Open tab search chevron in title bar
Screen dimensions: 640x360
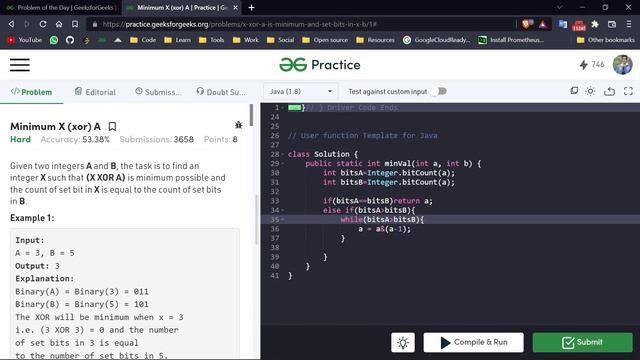560,7
